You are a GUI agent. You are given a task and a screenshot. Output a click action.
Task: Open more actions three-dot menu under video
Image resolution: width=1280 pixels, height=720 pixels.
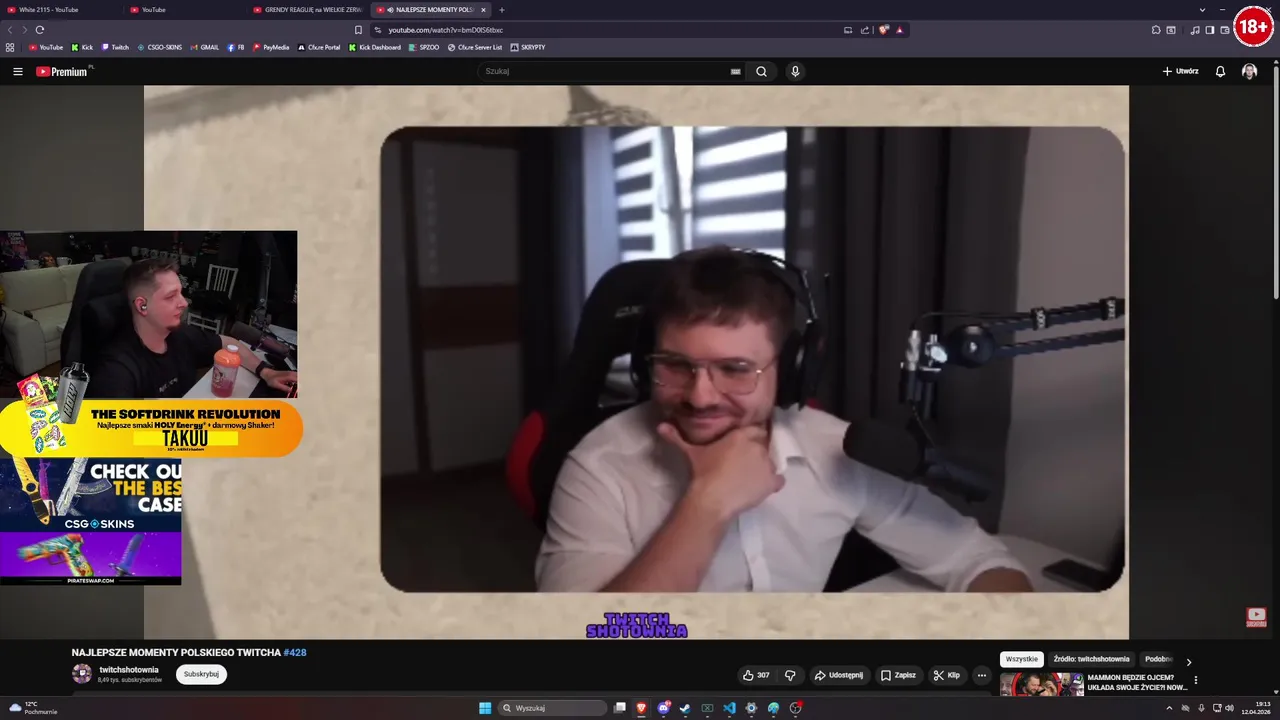click(x=981, y=675)
